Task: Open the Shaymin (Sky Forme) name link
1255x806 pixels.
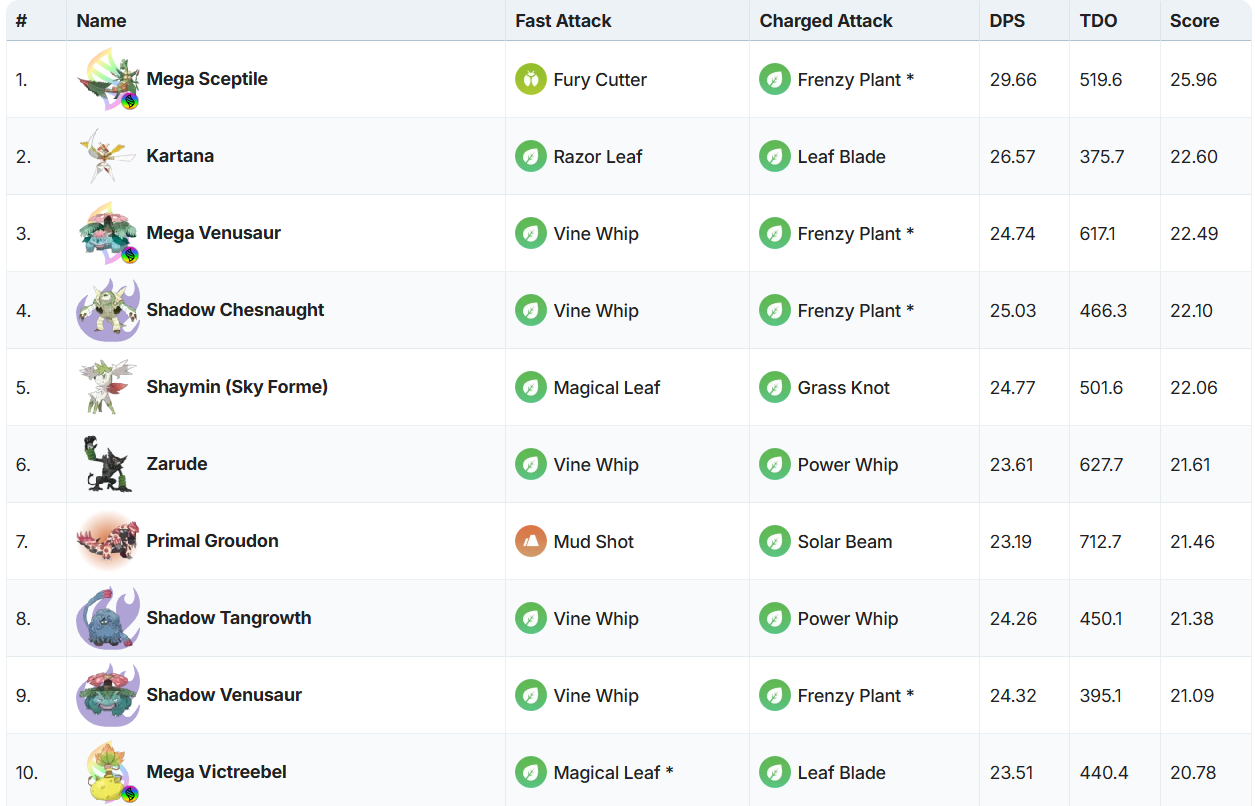Action: [x=237, y=387]
